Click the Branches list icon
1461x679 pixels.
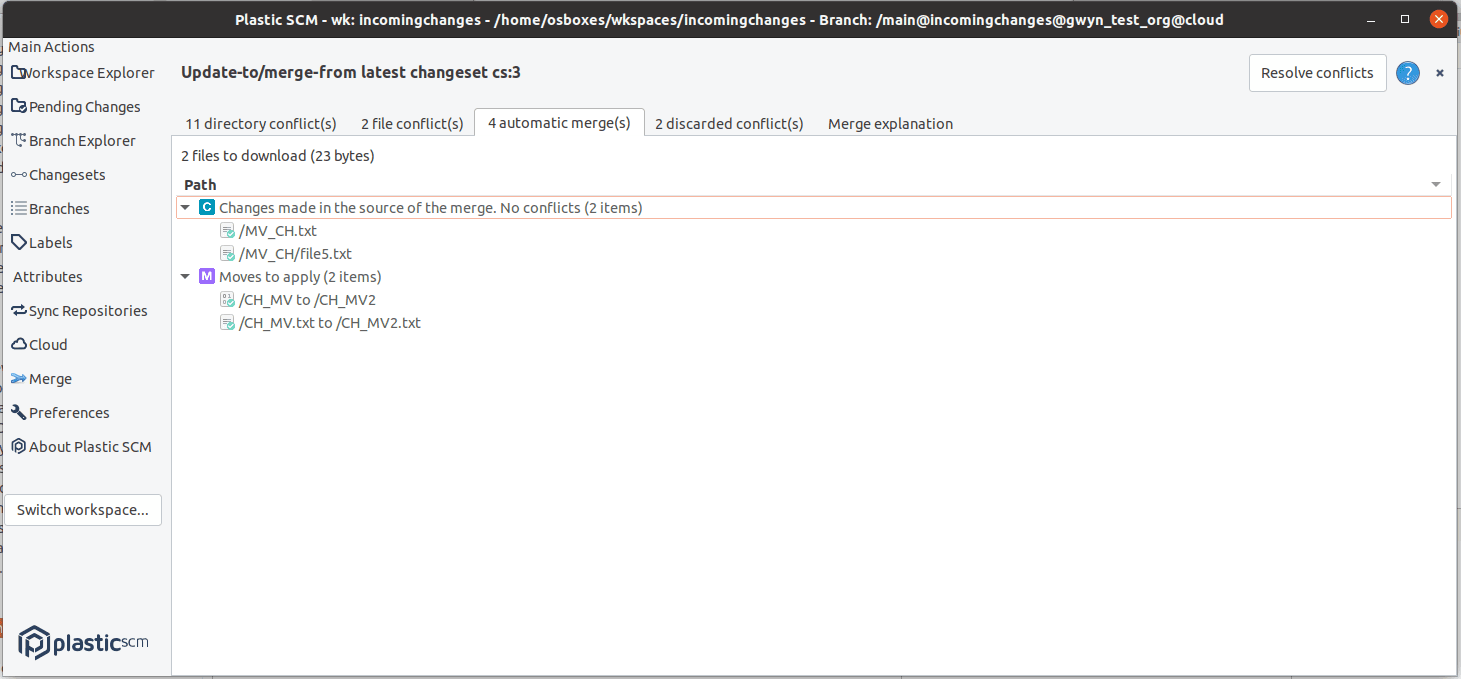pyautogui.click(x=19, y=209)
